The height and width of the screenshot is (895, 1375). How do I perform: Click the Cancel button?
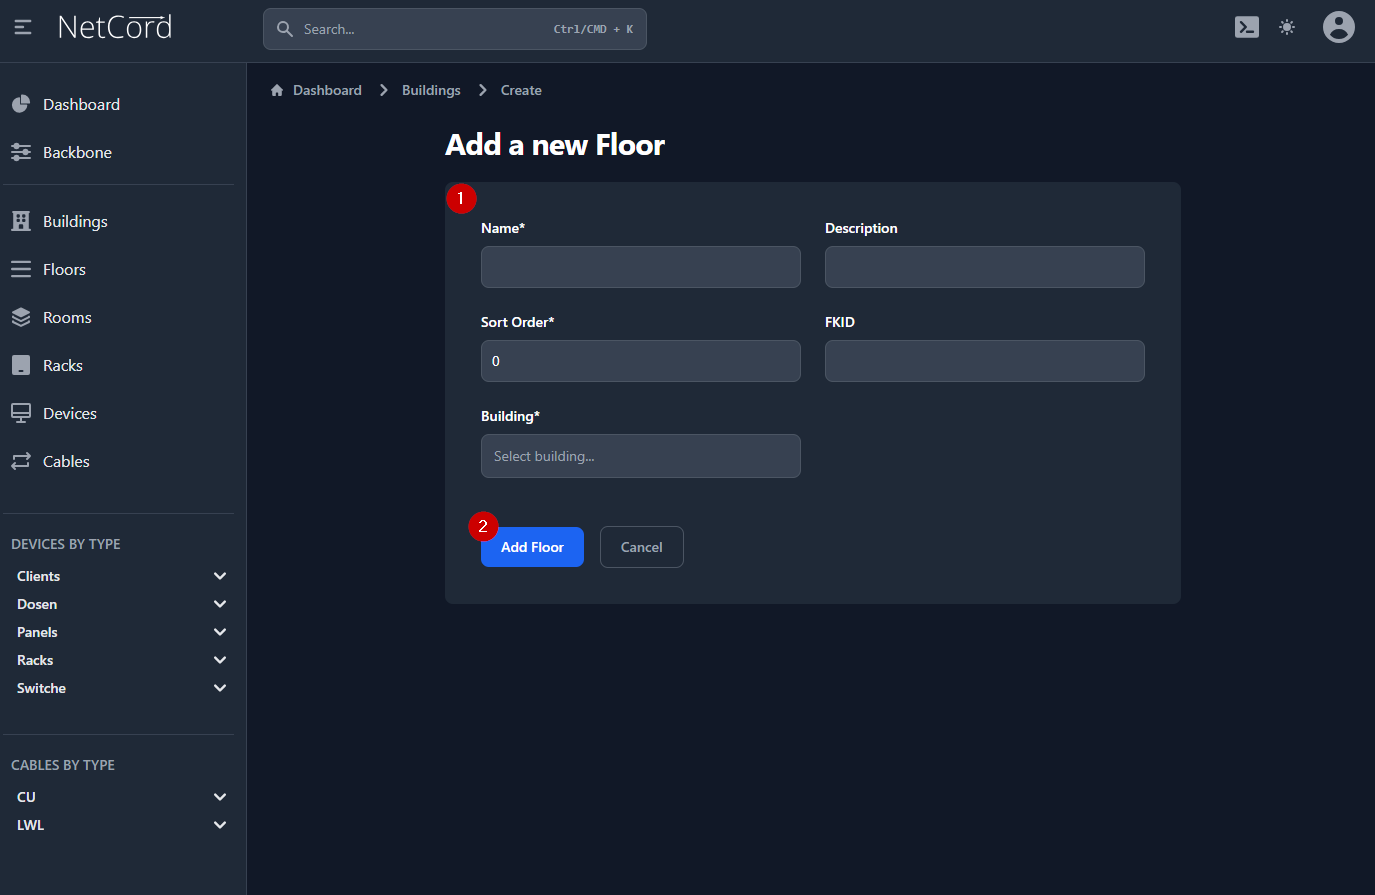641,547
